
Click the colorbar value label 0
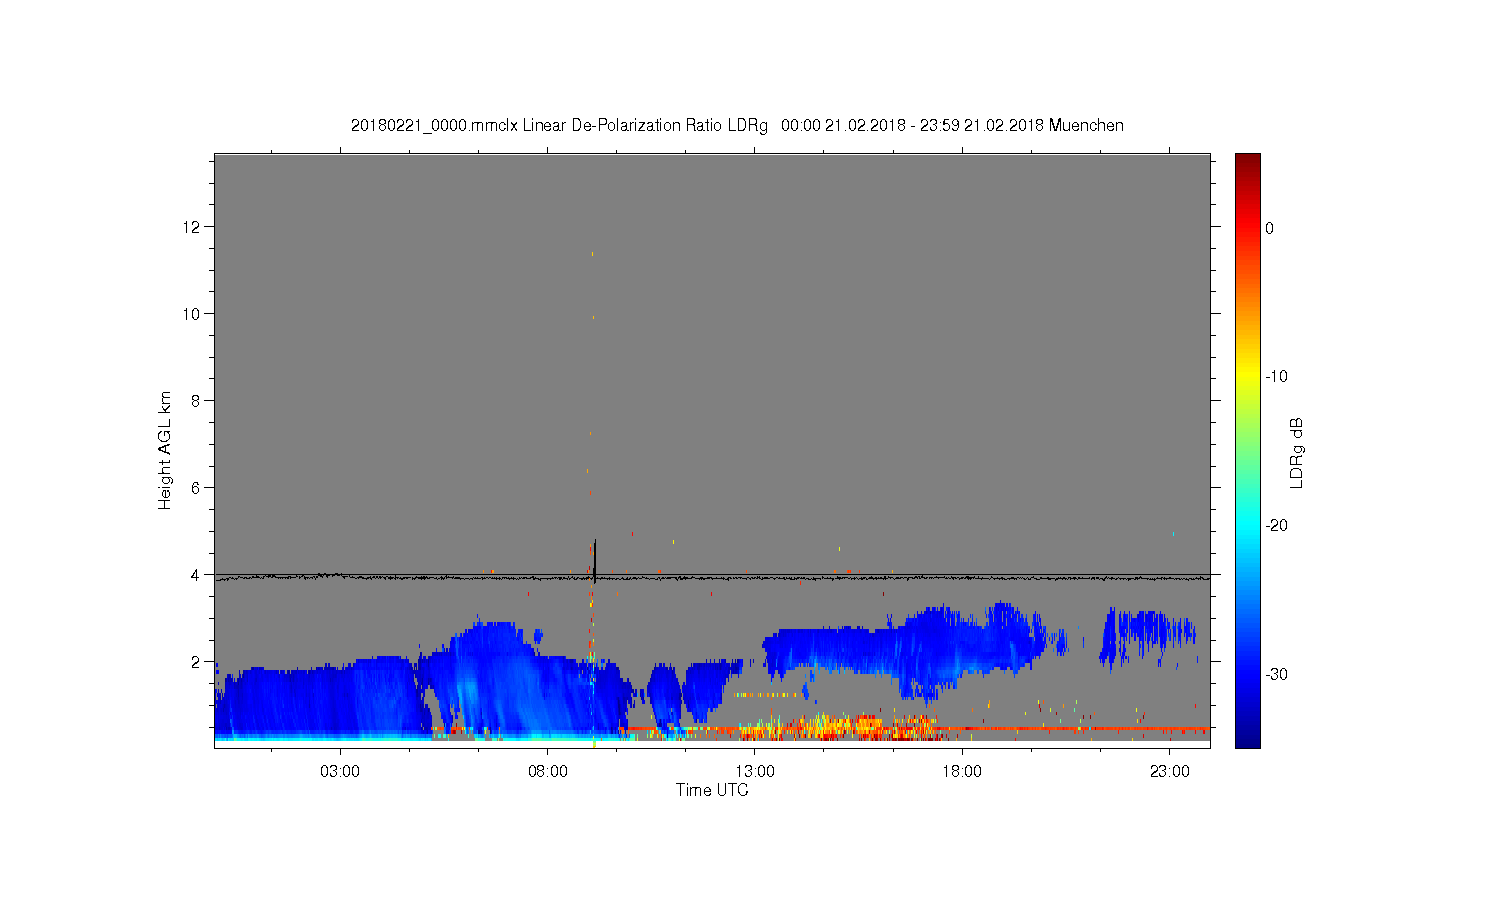[1270, 228]
